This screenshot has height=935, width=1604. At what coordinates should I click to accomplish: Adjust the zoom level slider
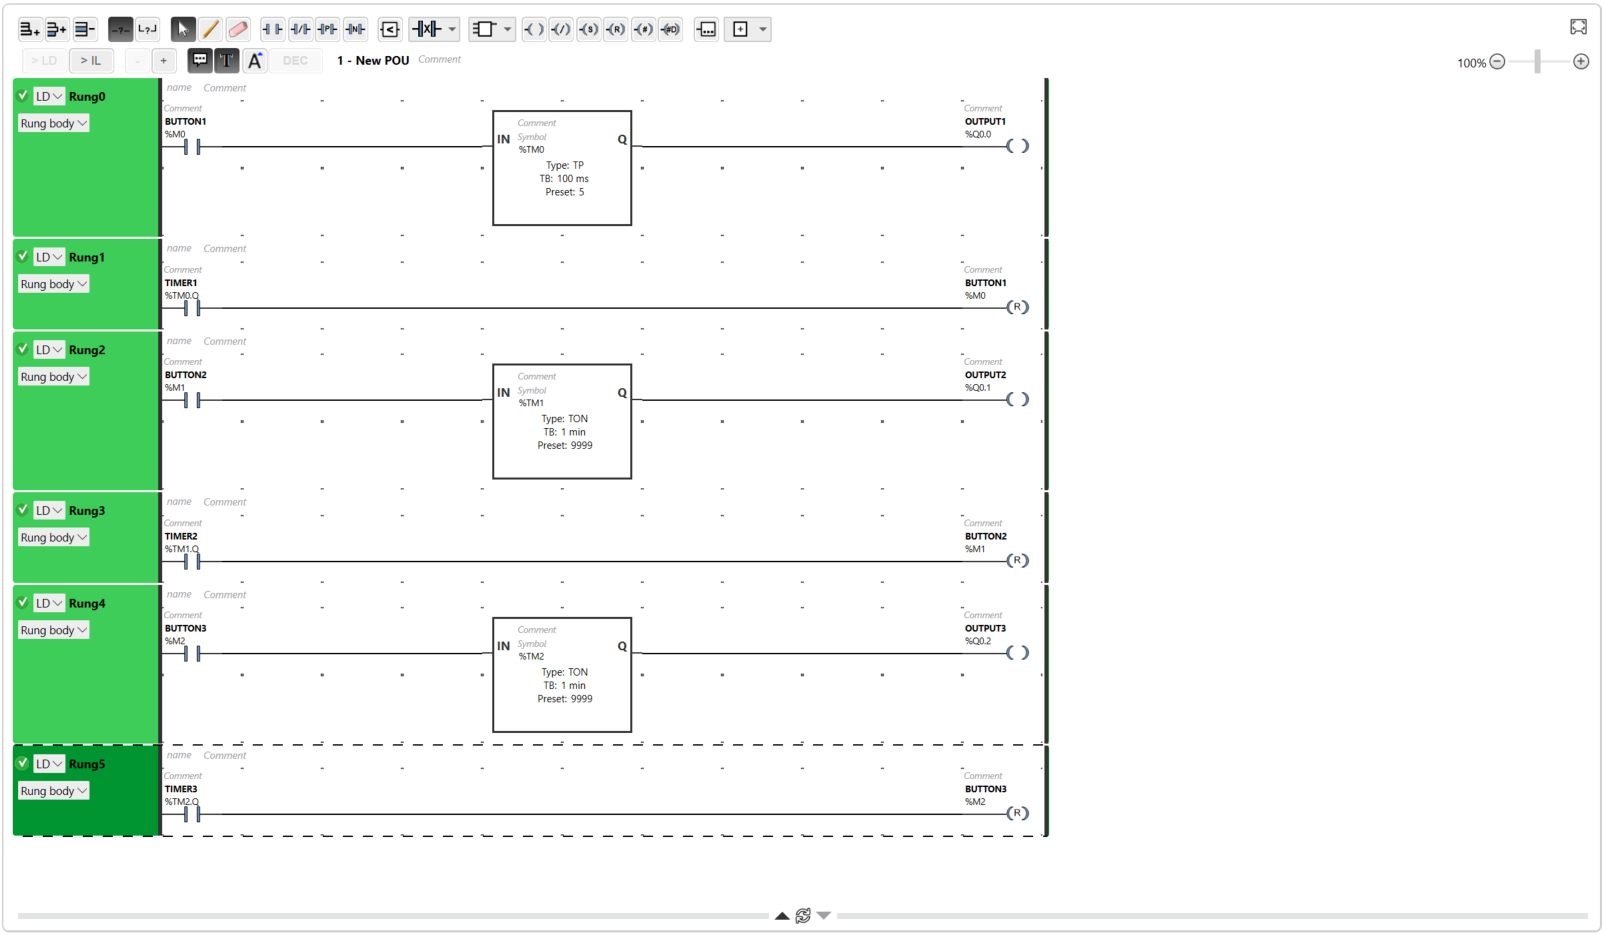click(1537, 62)
